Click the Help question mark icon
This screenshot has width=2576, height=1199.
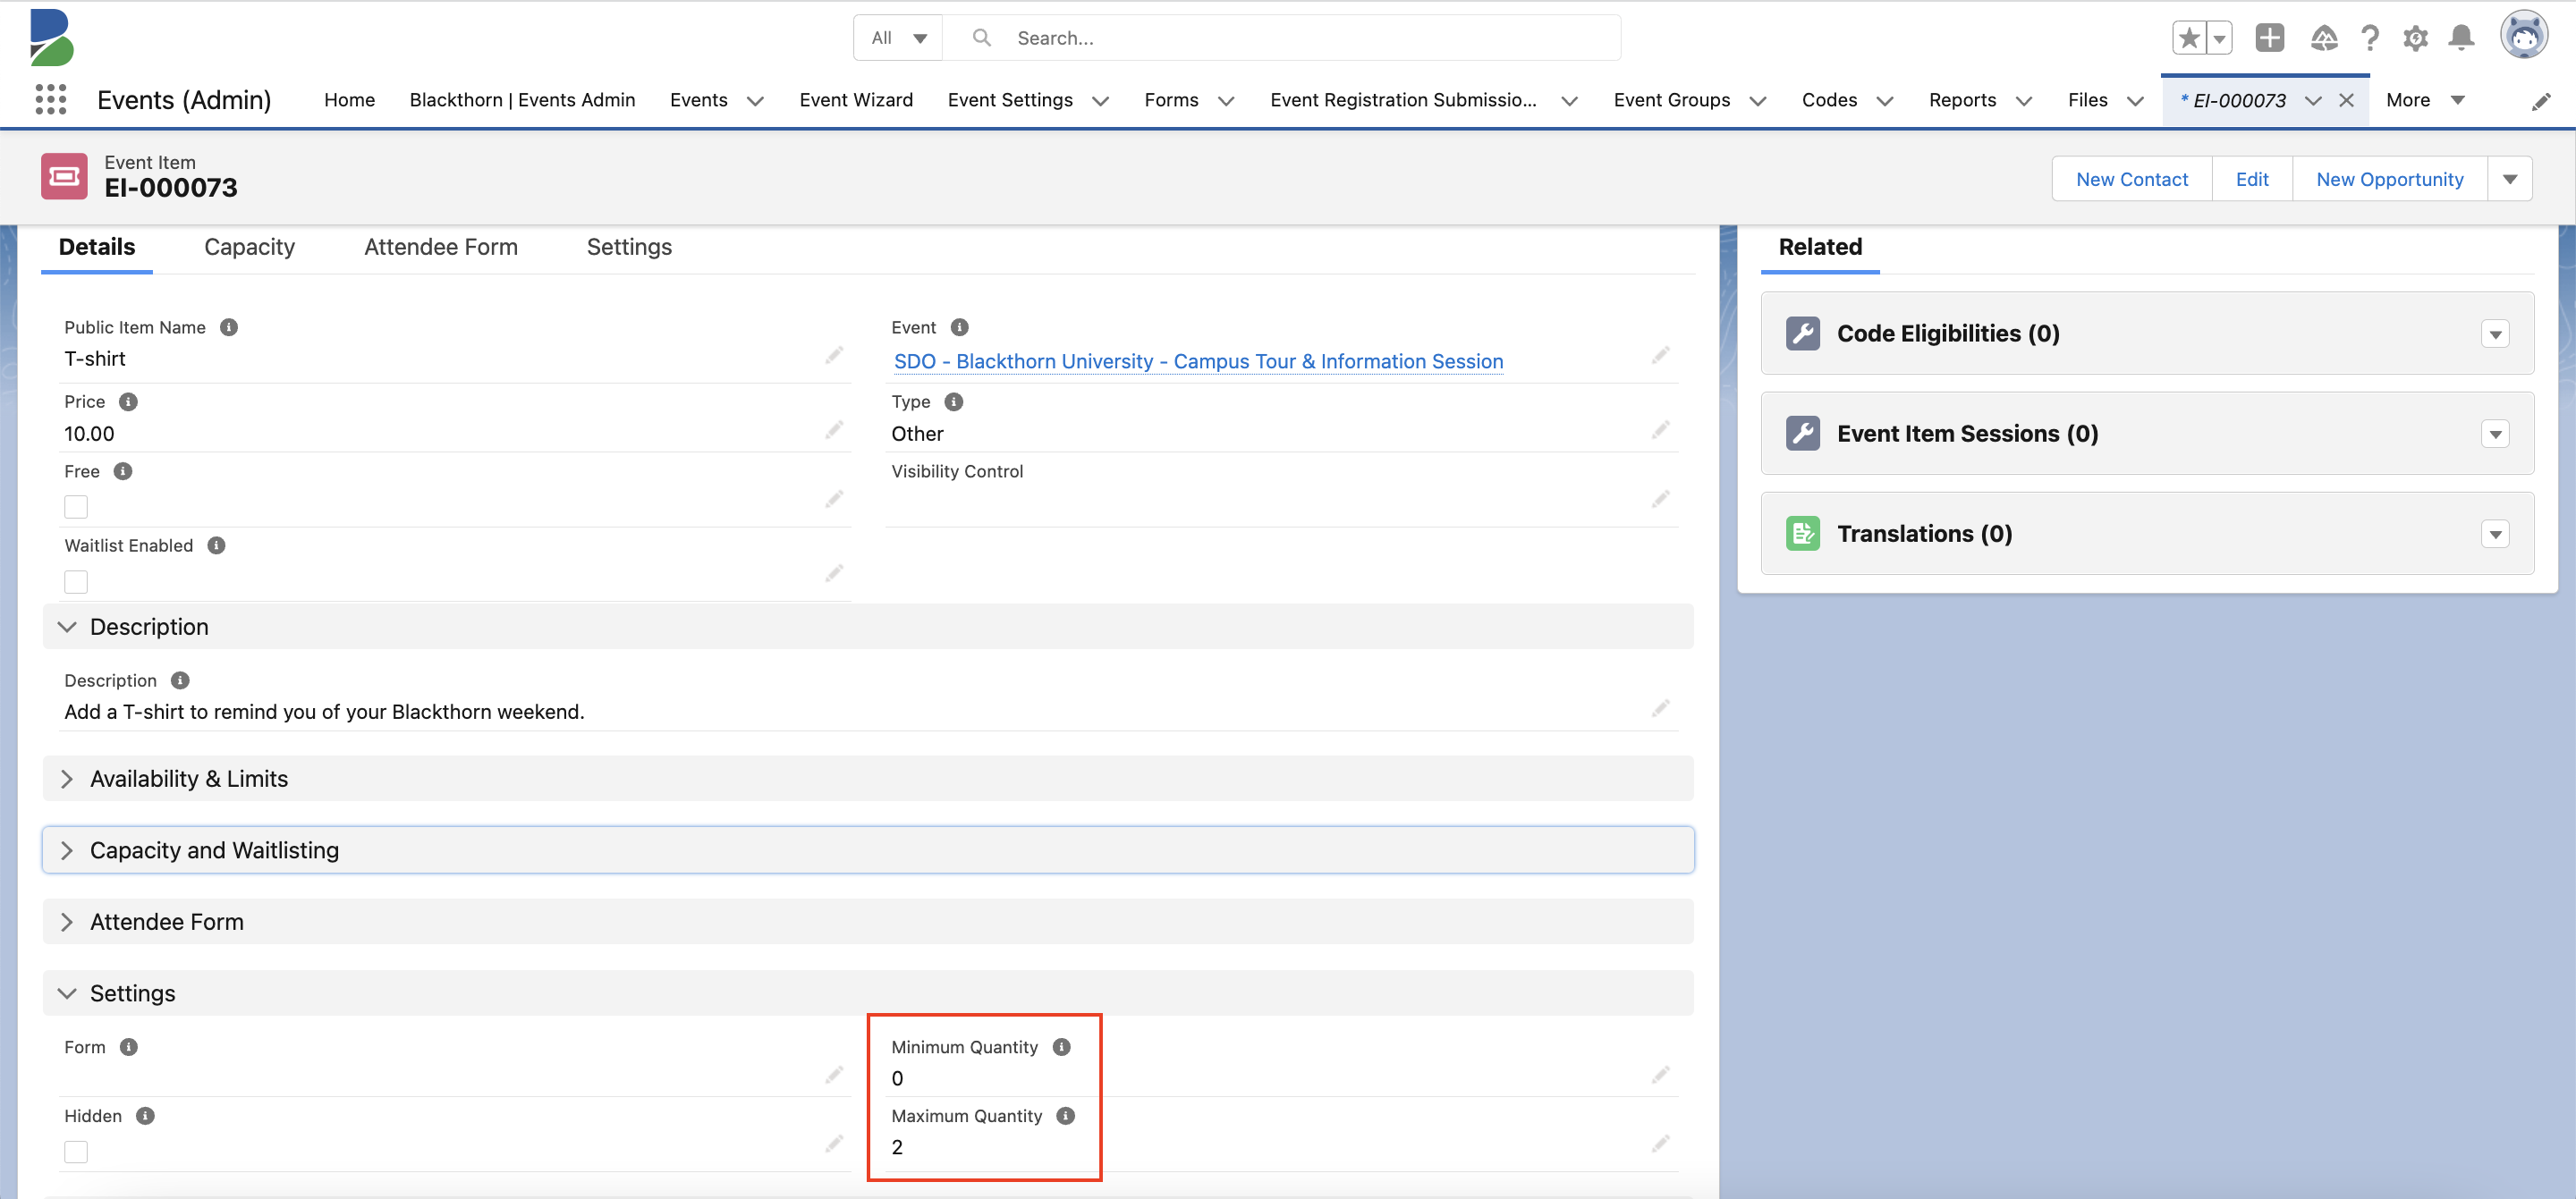pos(2369,38)
